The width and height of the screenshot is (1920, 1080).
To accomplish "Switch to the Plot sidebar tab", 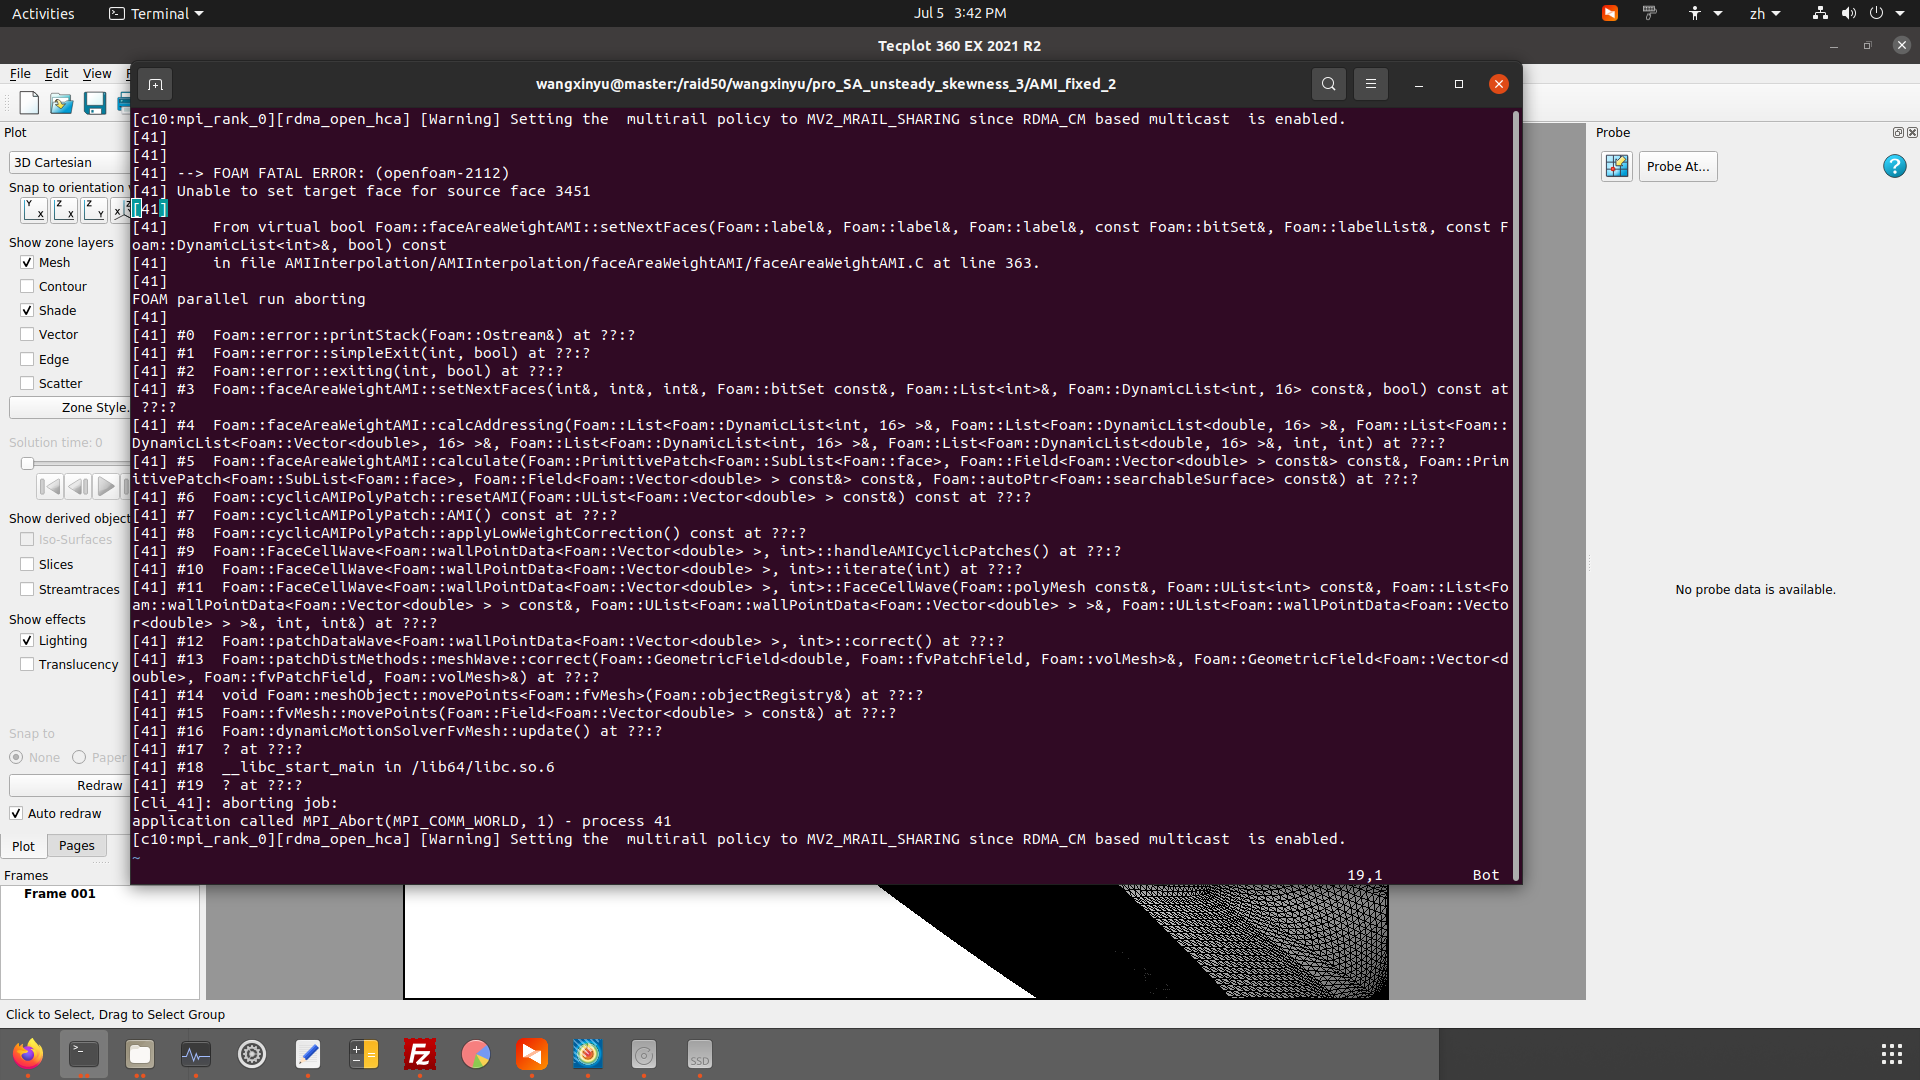I will coord(23,846).
